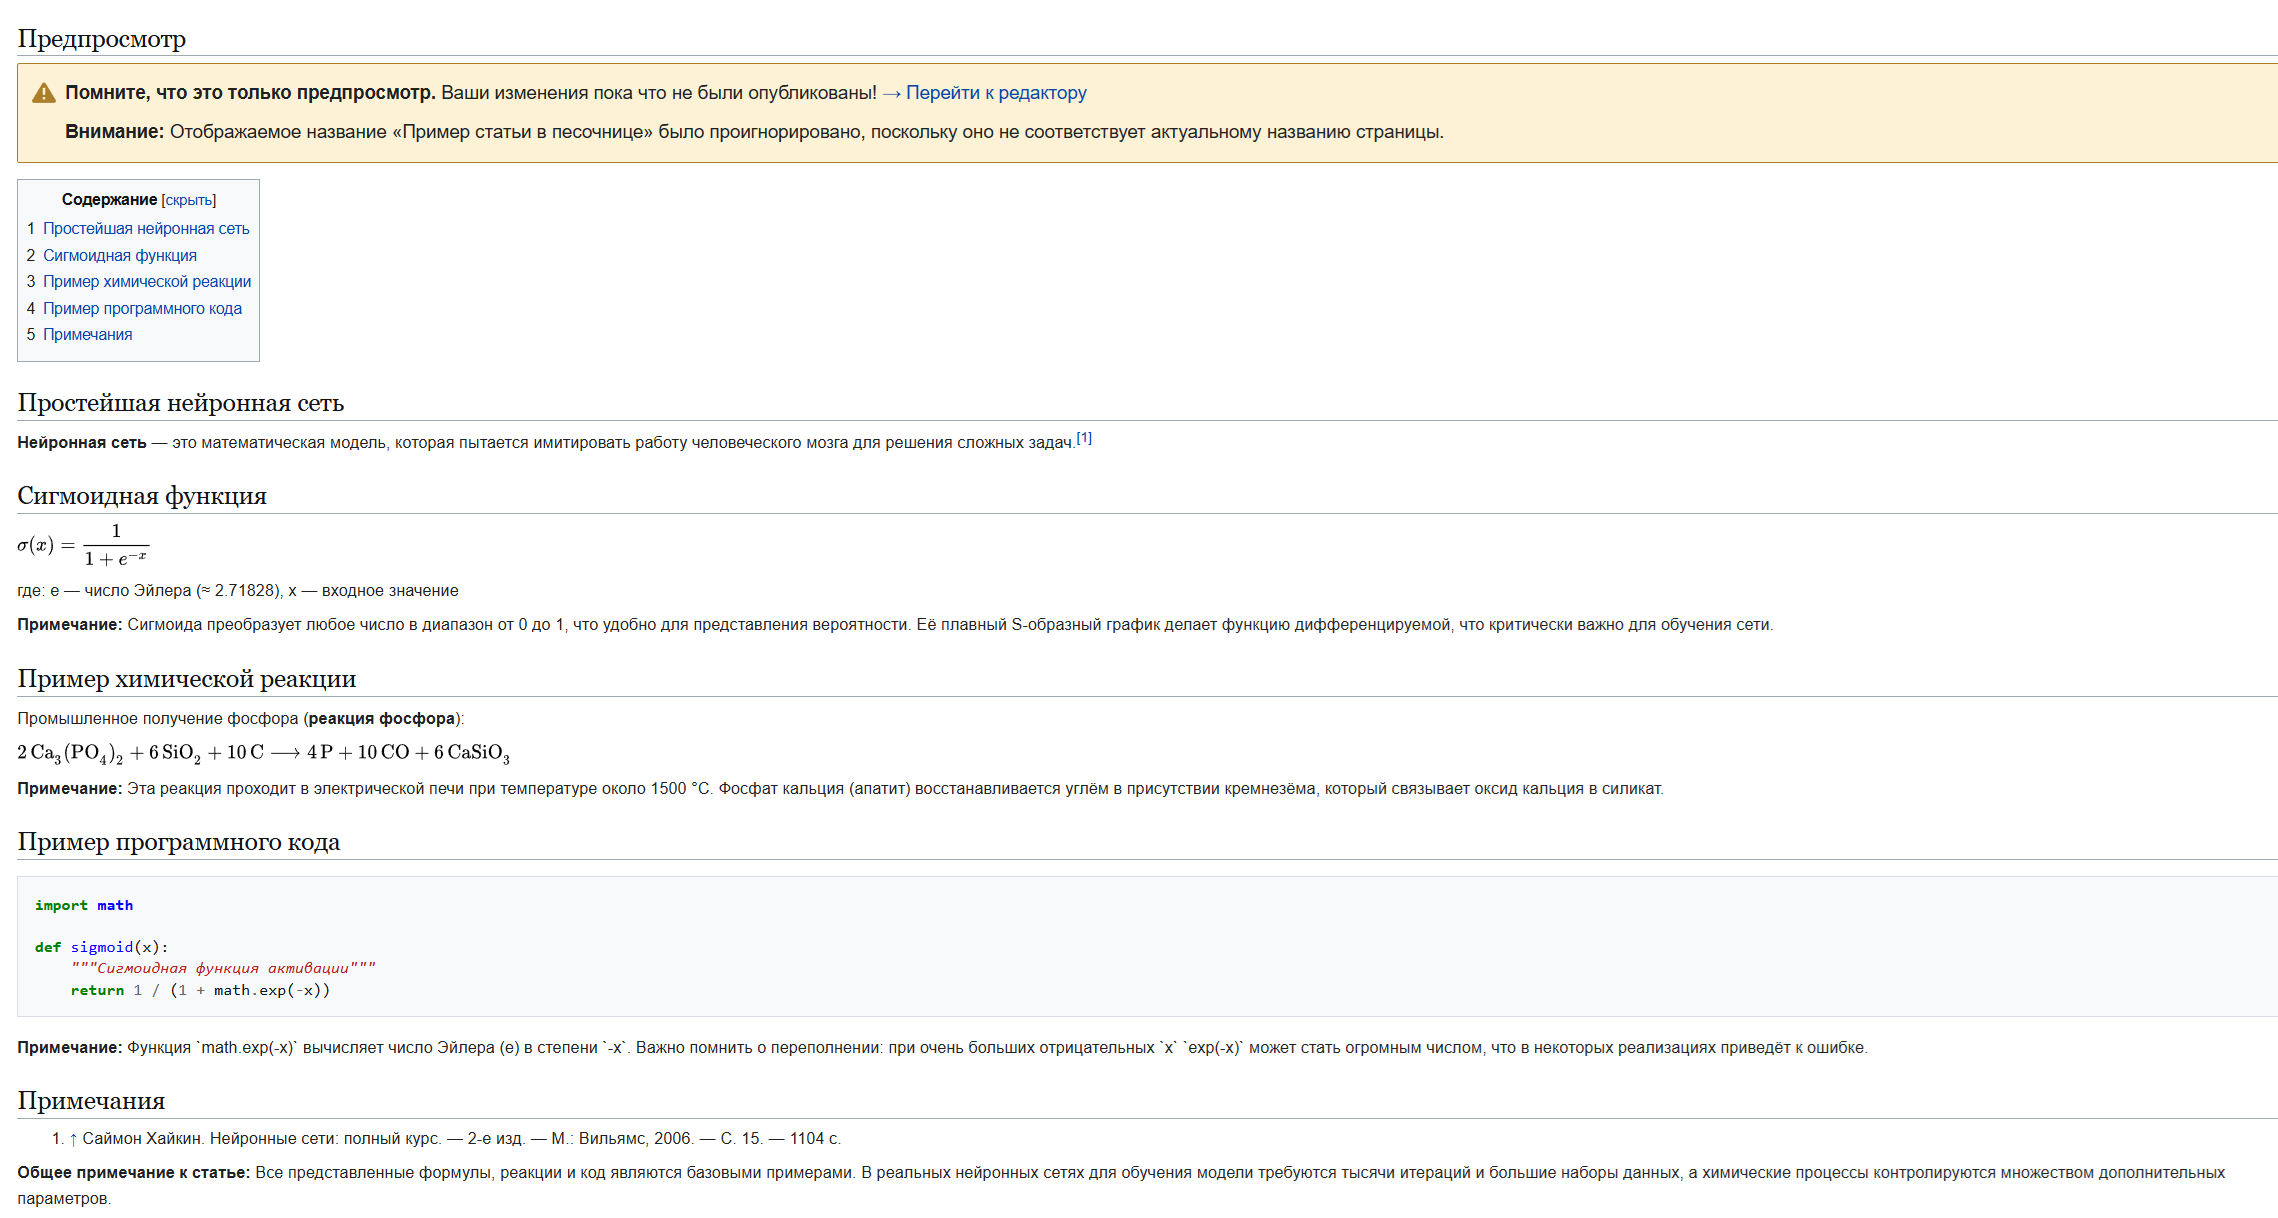Click the 'import math' code line
The image size is (2278, 1218).
(84, 905)
